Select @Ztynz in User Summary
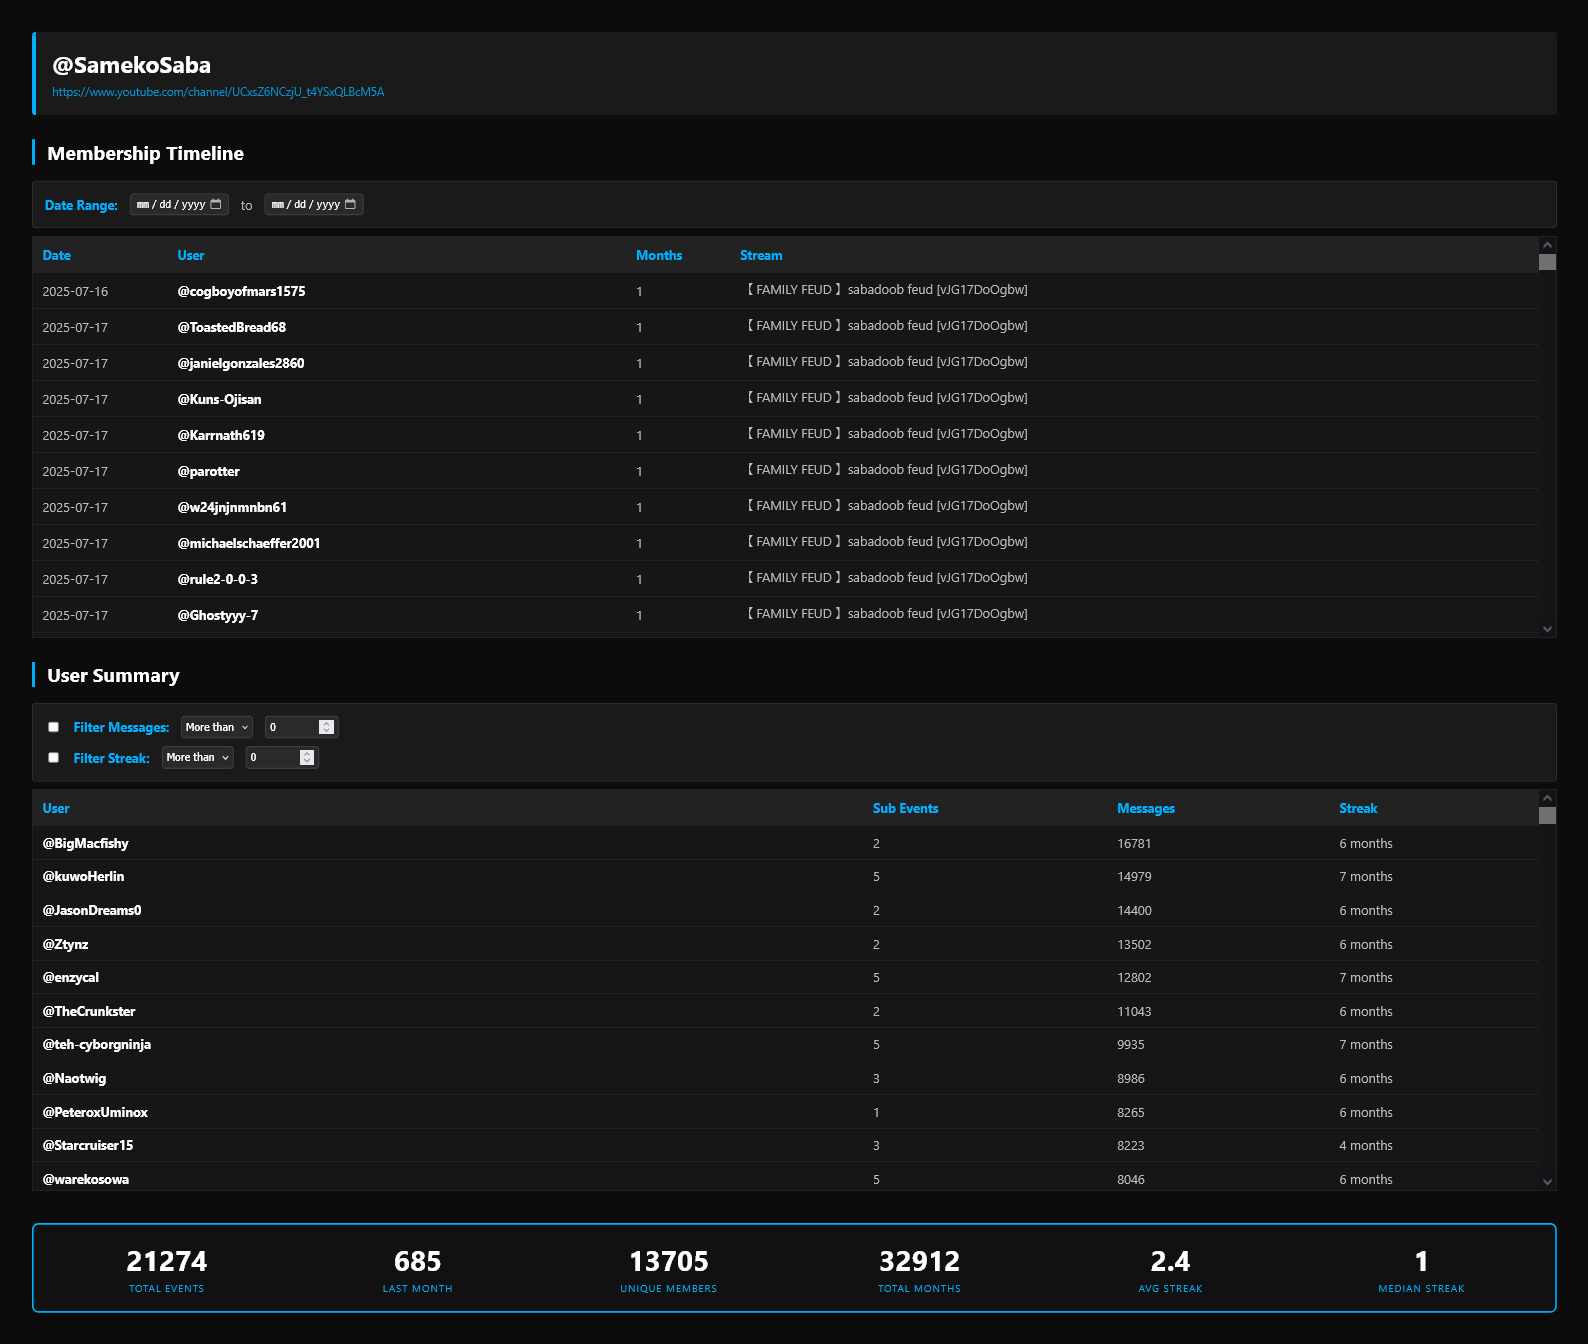The width and height of the screenshot is (1588, 1344). pos(65,944)
